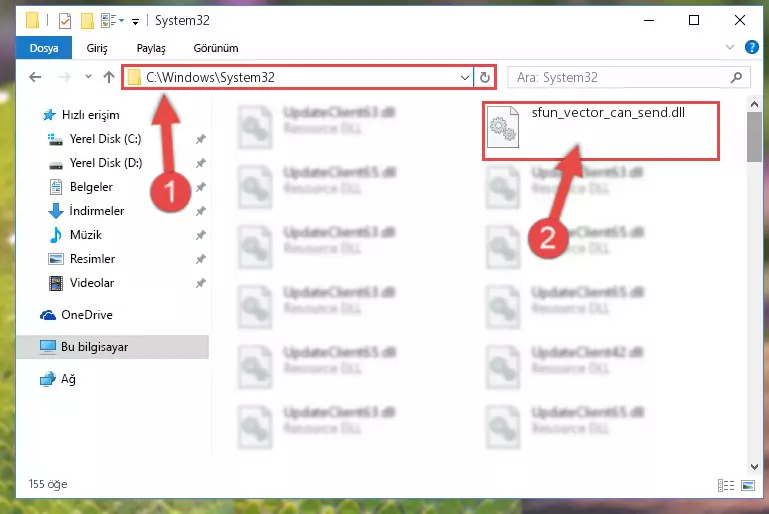Viewport: 769px width, 514px height.
Task: Select OneDrive in the navigation pane
Action: pyautogui.click(x=87, y=315)
